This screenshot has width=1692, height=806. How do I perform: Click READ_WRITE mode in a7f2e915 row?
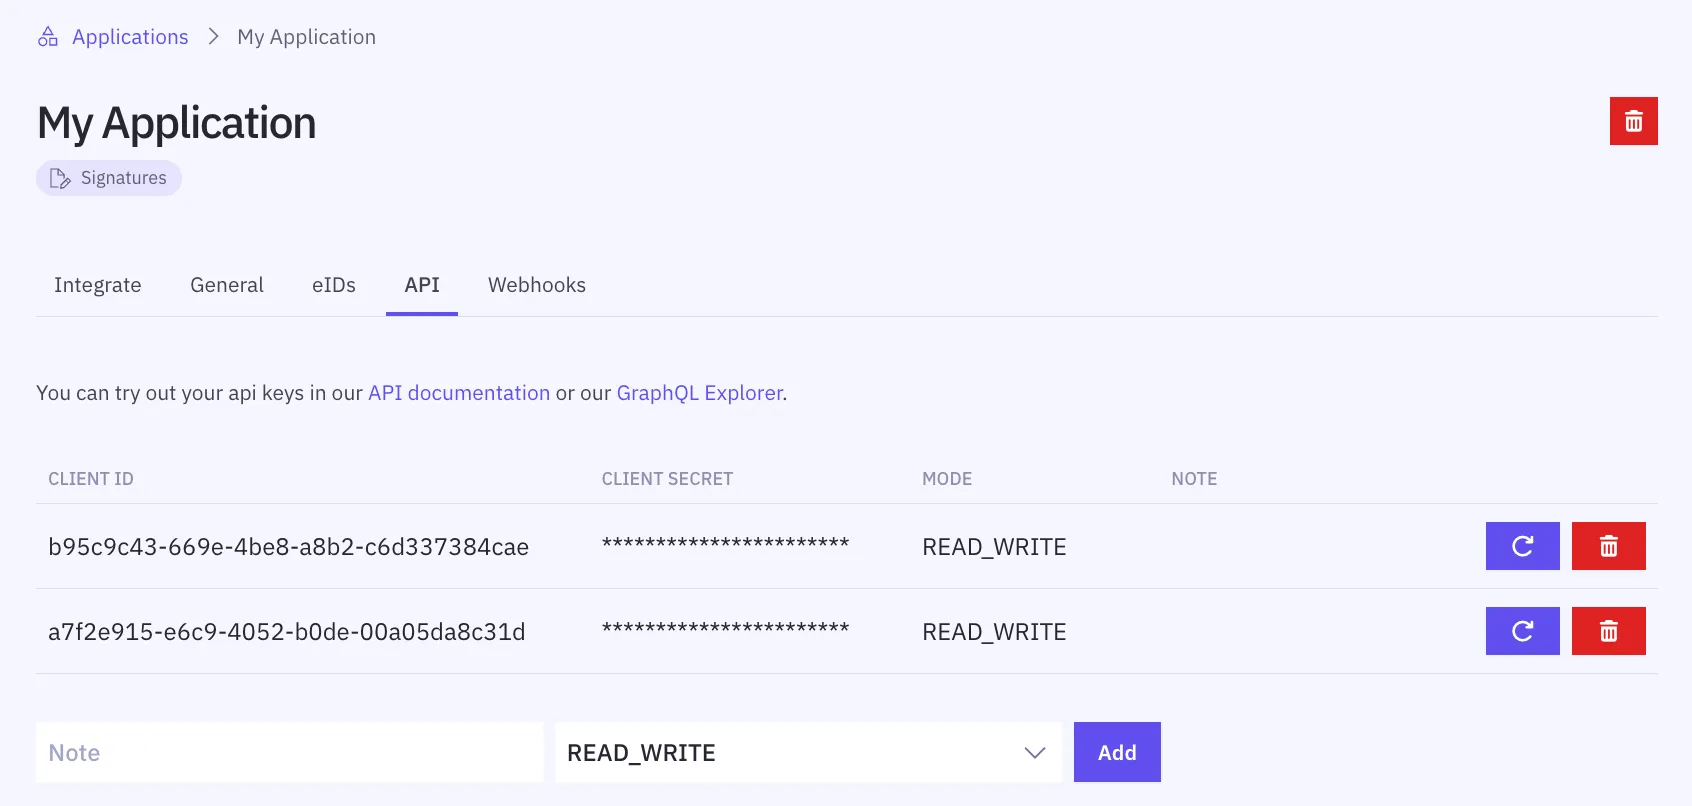pos(994,632)
